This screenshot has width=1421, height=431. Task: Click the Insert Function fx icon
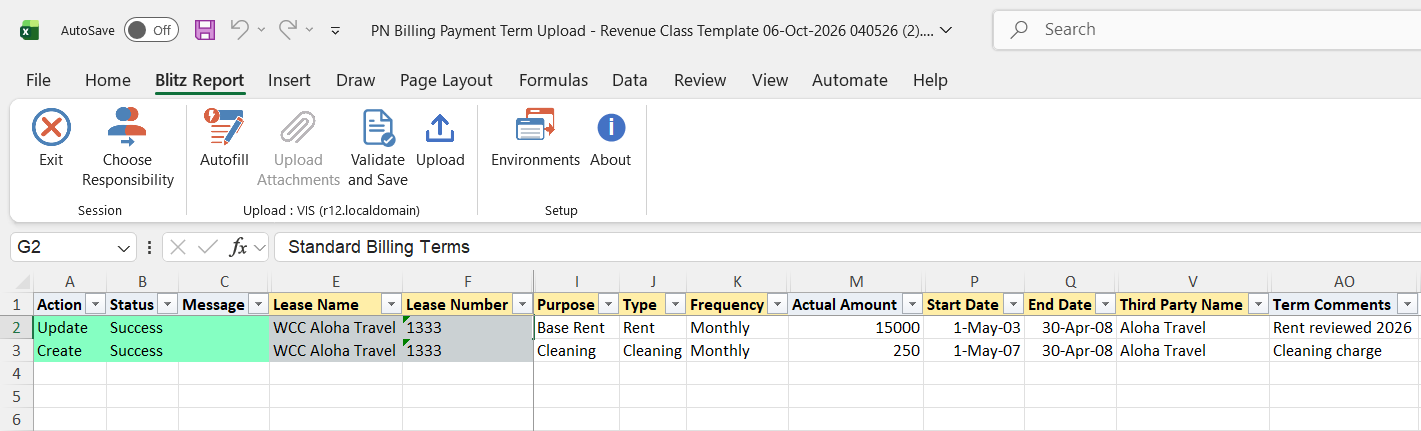click(x=238, y=247)
